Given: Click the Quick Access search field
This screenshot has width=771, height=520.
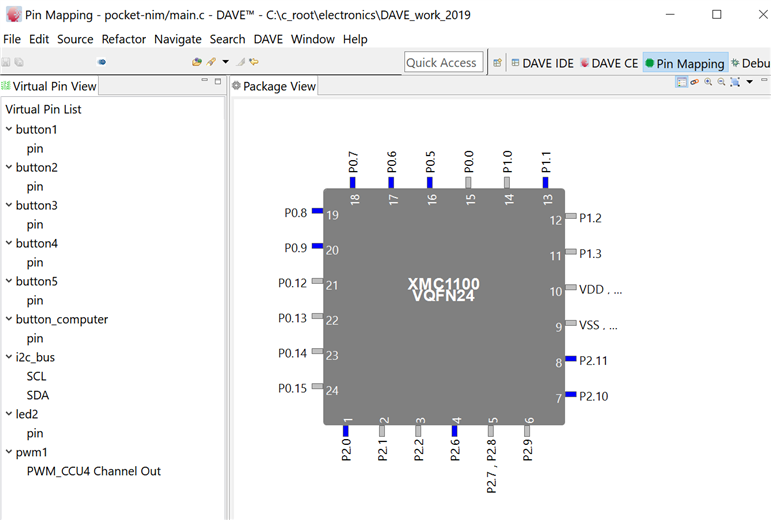Looking at the screenshot, I should tap(444, 62).
